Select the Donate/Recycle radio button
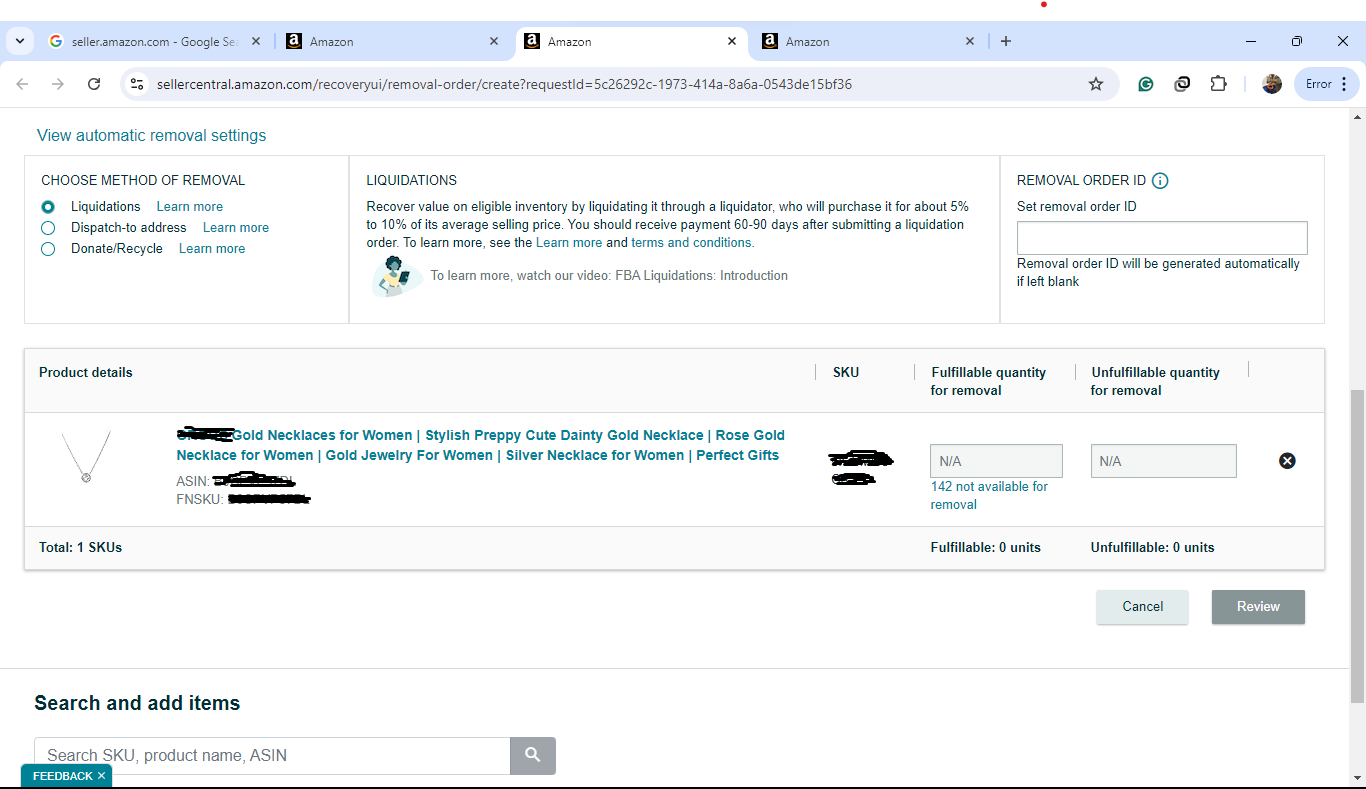 48,249
